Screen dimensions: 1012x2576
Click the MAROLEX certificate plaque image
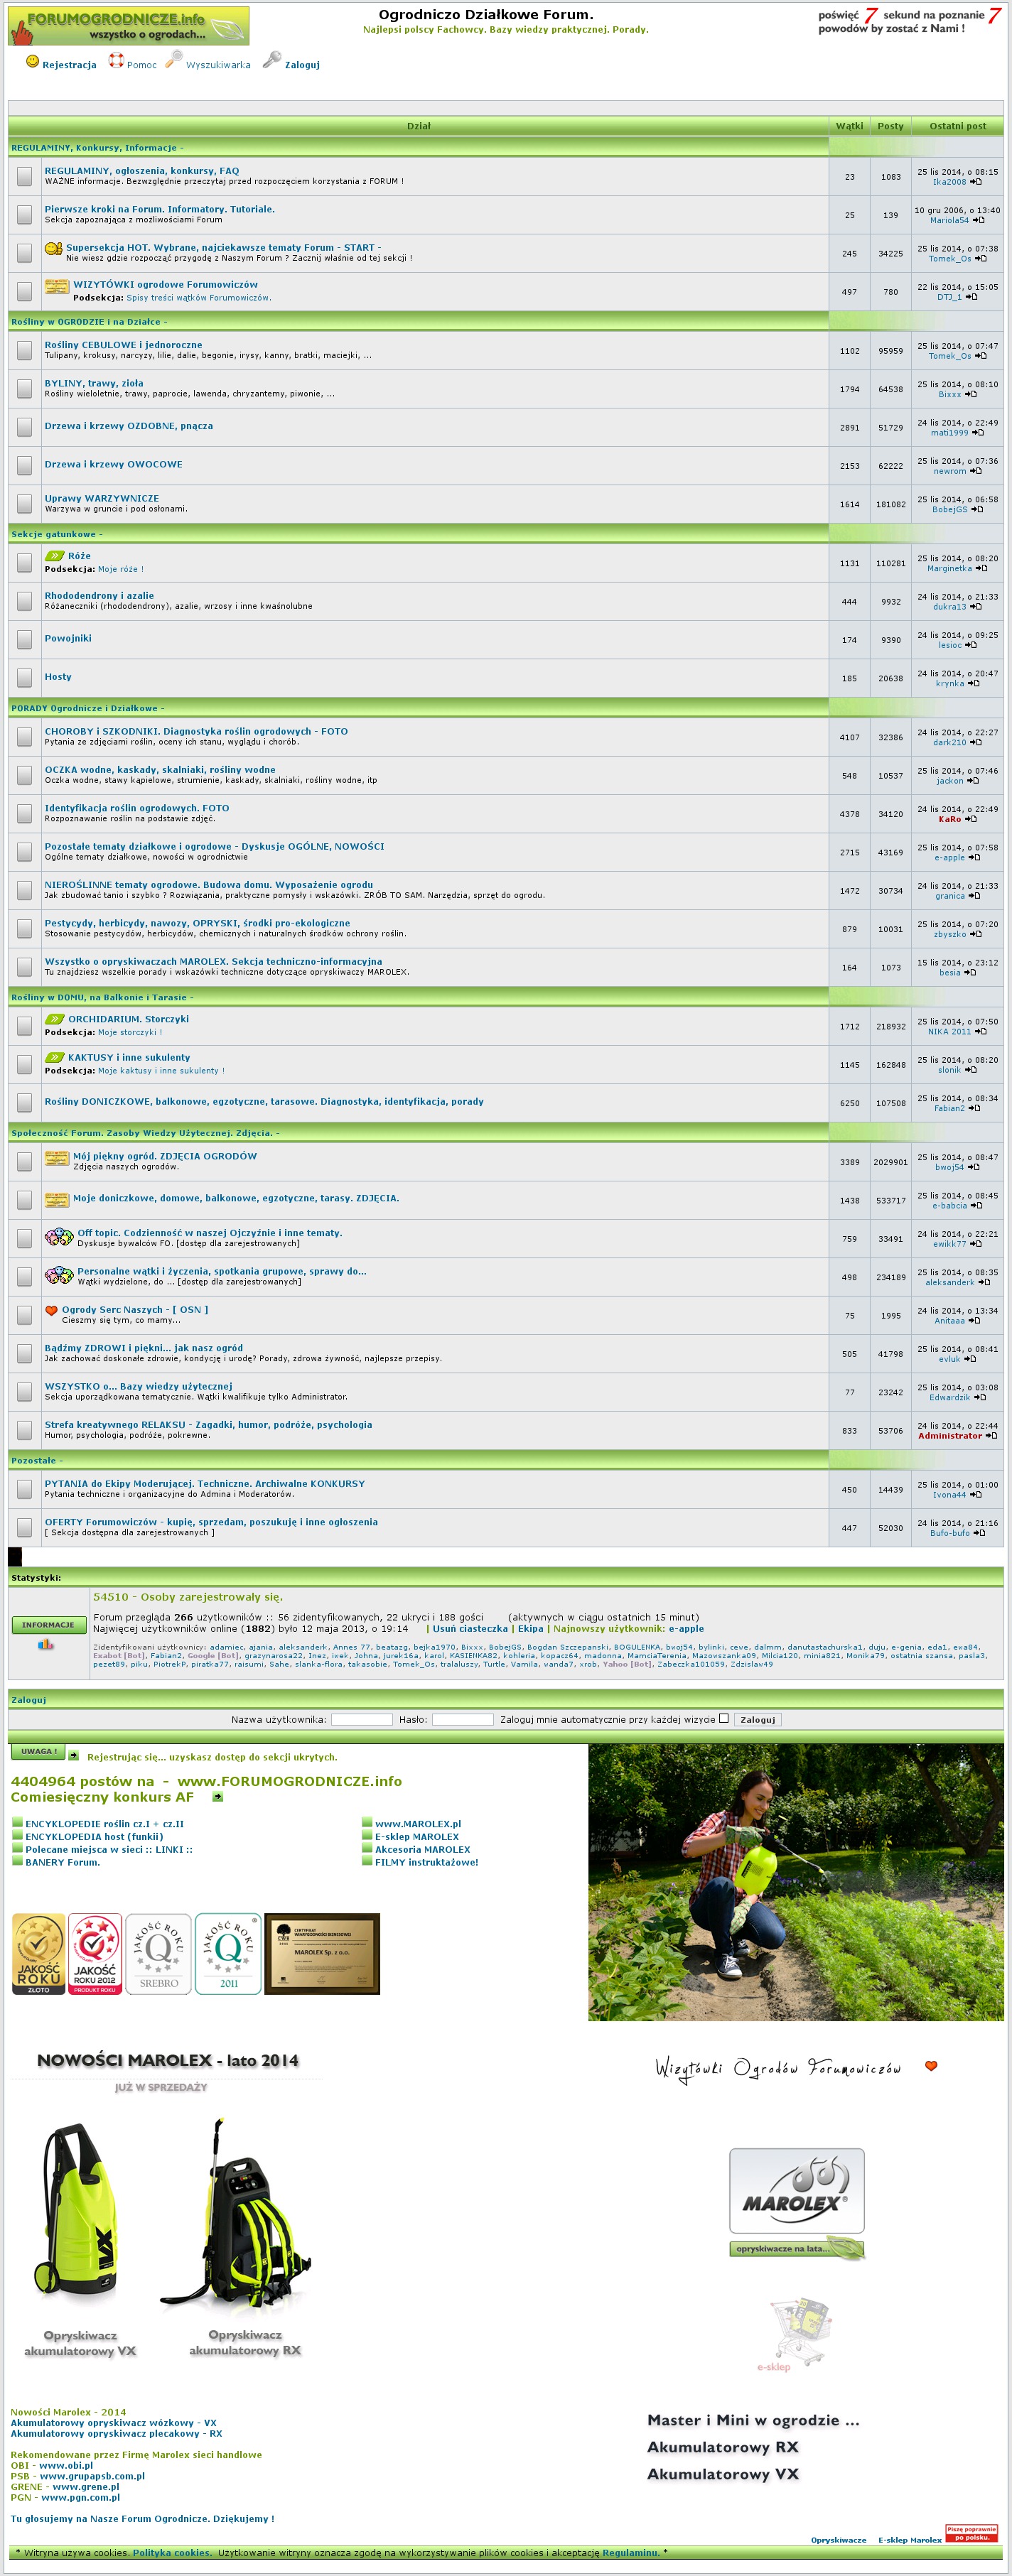click(x=322, y=1953)
